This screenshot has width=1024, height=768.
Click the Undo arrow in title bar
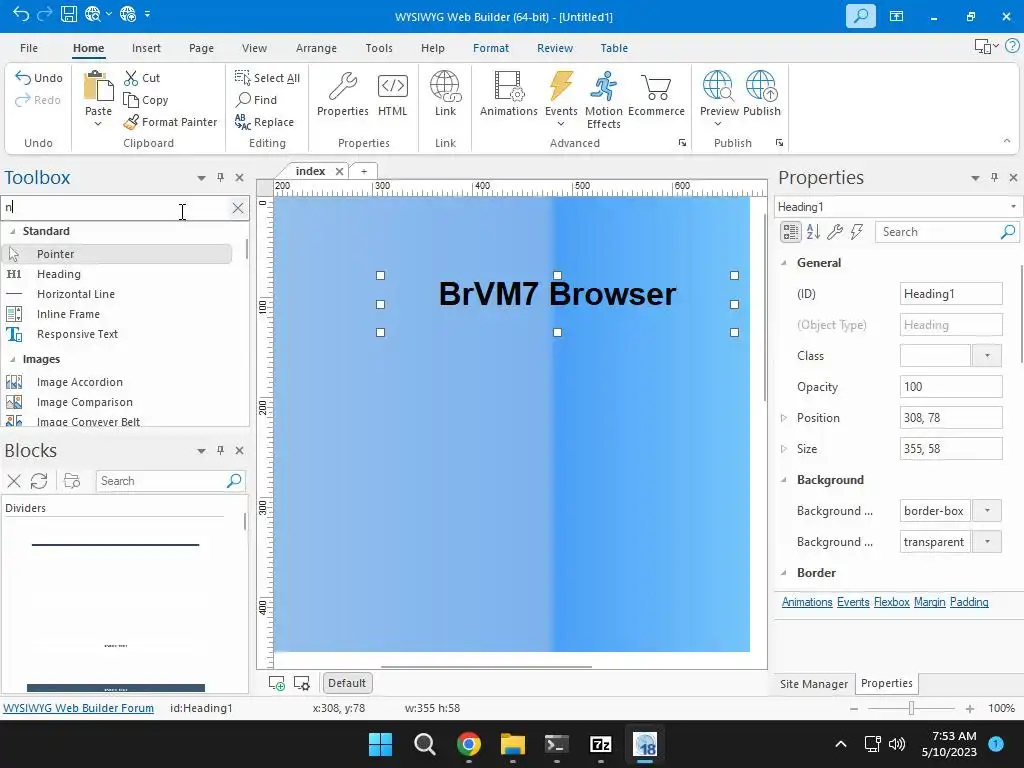[x=20, y=14]
